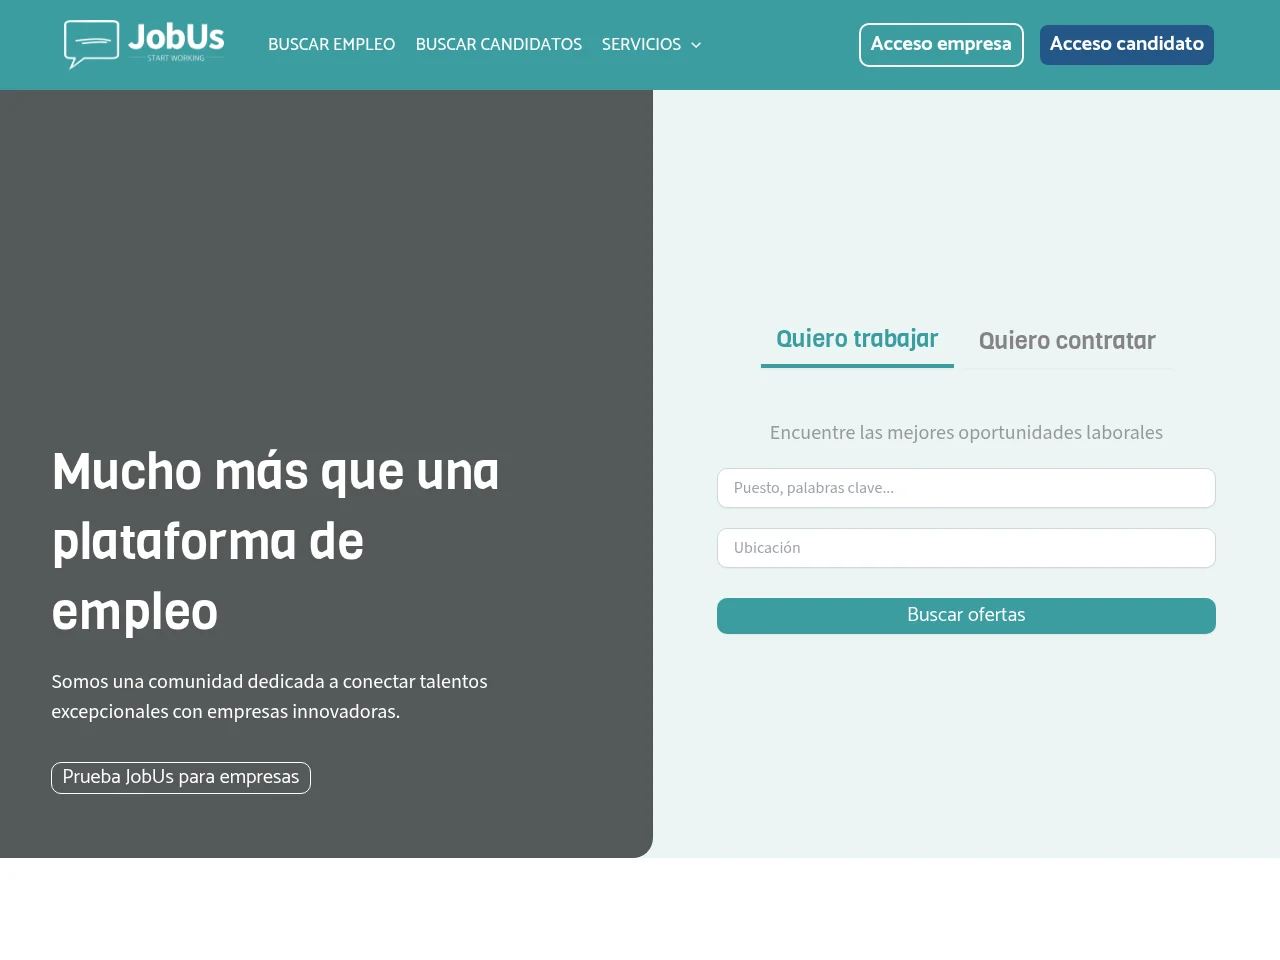The width and height of the screenshot is (1280, 960).
Task: Click the Acceso empresa button
Action: tap(941, 45)
